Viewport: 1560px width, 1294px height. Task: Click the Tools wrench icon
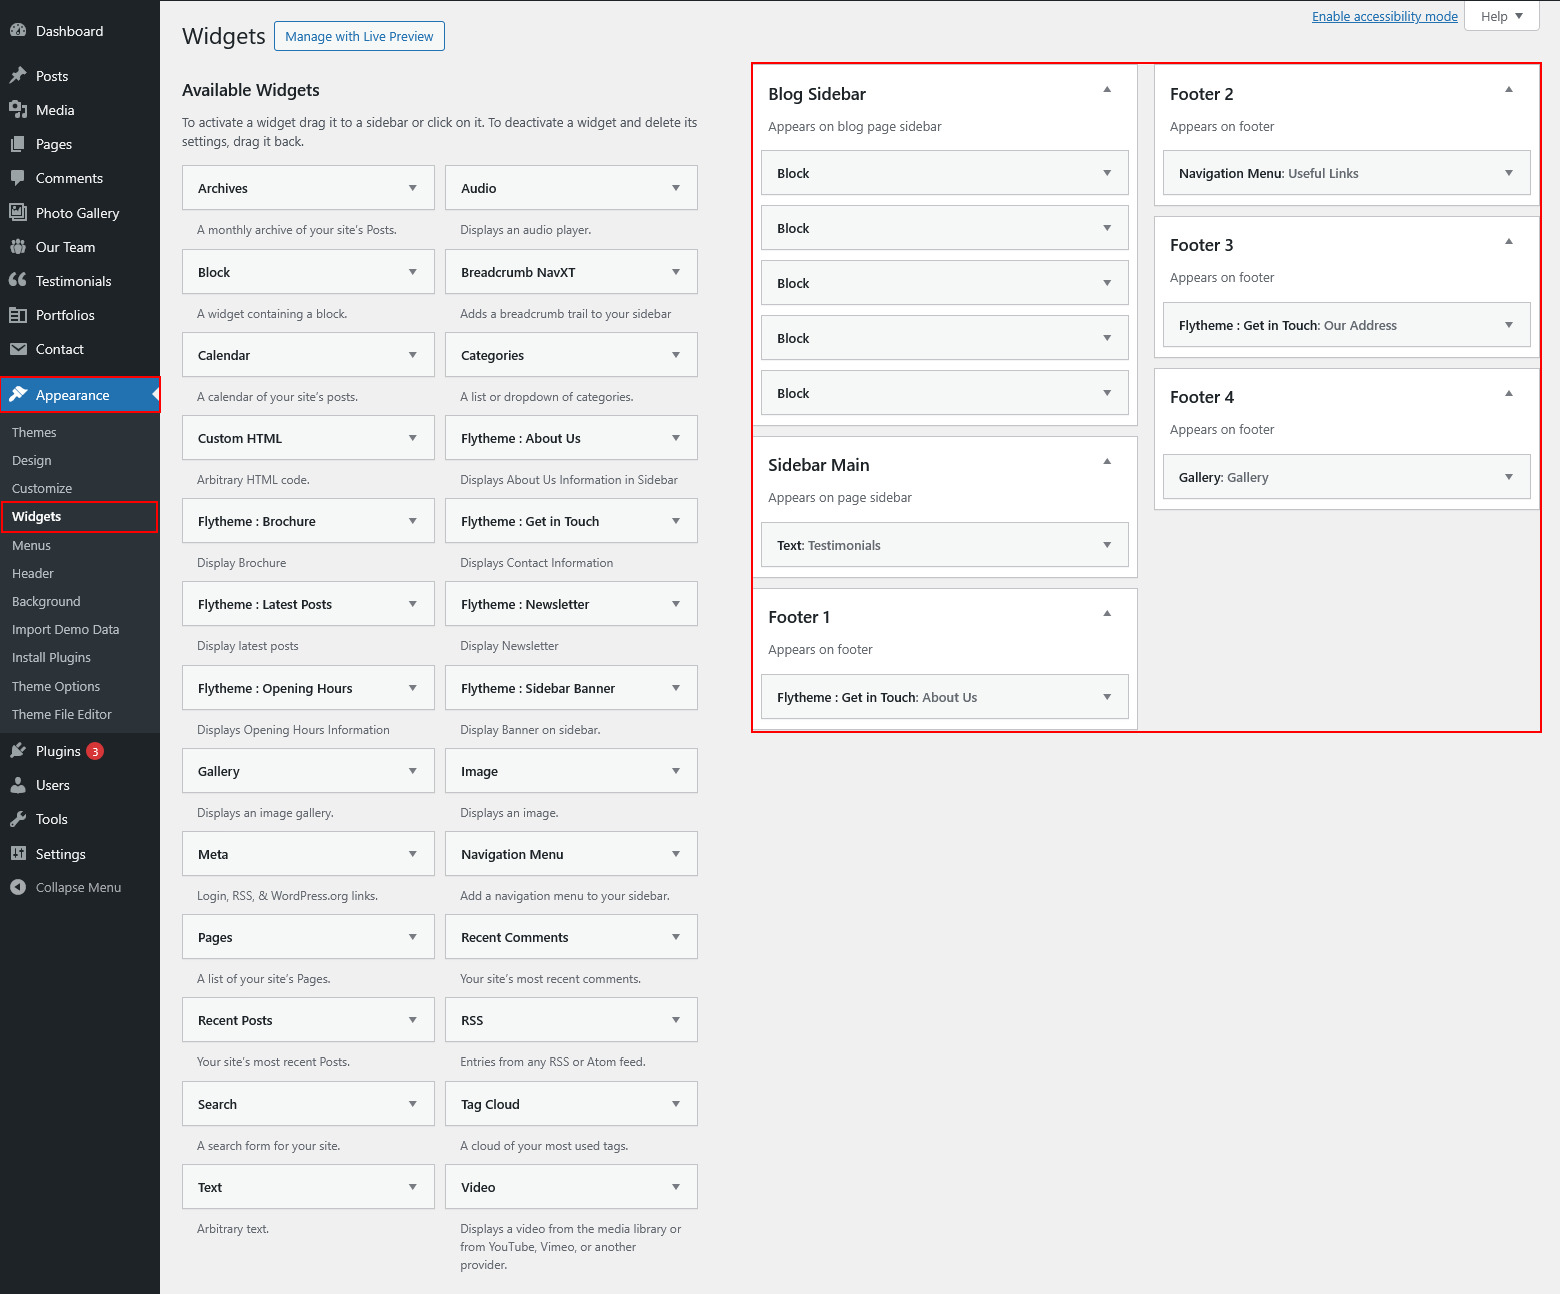(x=18, y=819)
